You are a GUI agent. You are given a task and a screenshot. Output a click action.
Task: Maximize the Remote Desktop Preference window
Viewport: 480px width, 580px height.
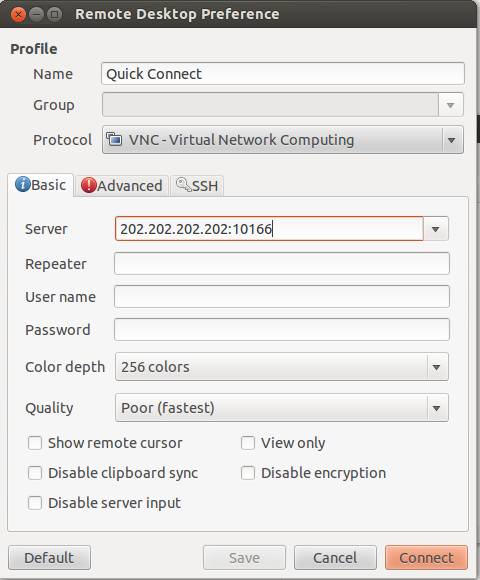click(54, 14)
